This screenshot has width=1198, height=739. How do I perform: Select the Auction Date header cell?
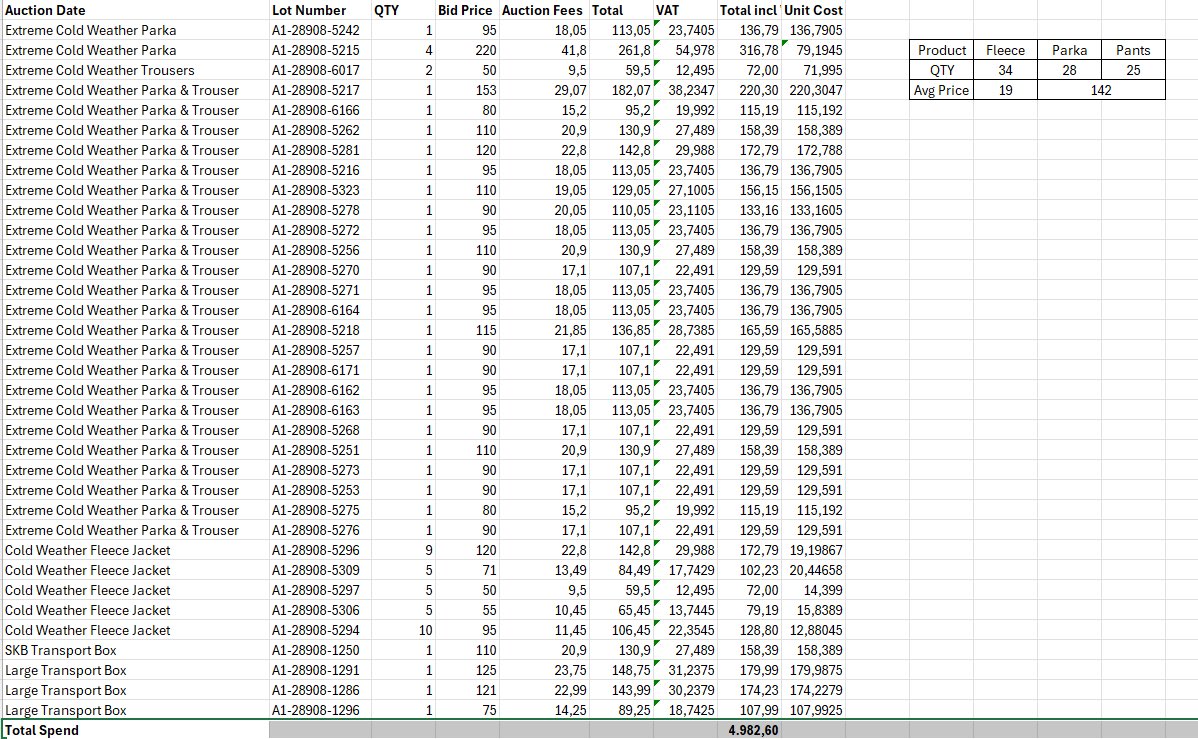coord(136,10)
